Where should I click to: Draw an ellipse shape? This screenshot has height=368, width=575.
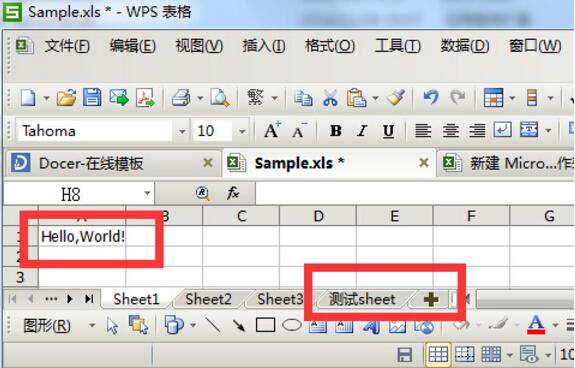(292, 325)
